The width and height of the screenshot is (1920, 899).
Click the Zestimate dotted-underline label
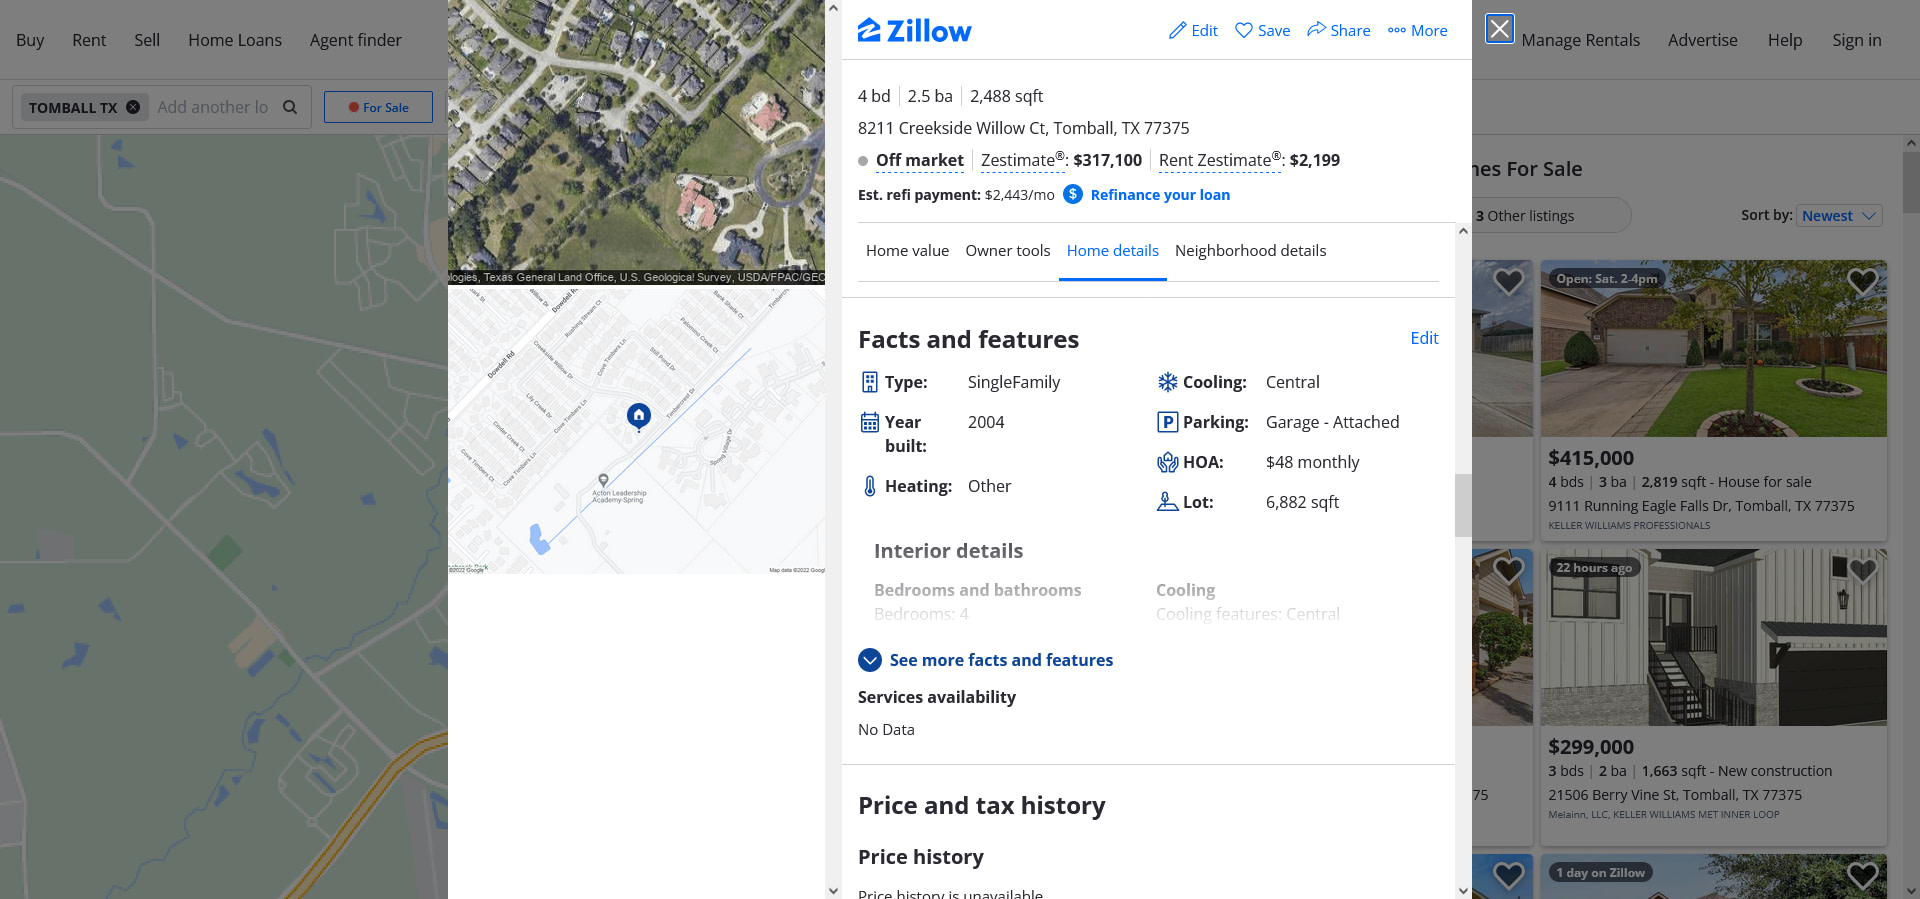[x=1021, y=161]
